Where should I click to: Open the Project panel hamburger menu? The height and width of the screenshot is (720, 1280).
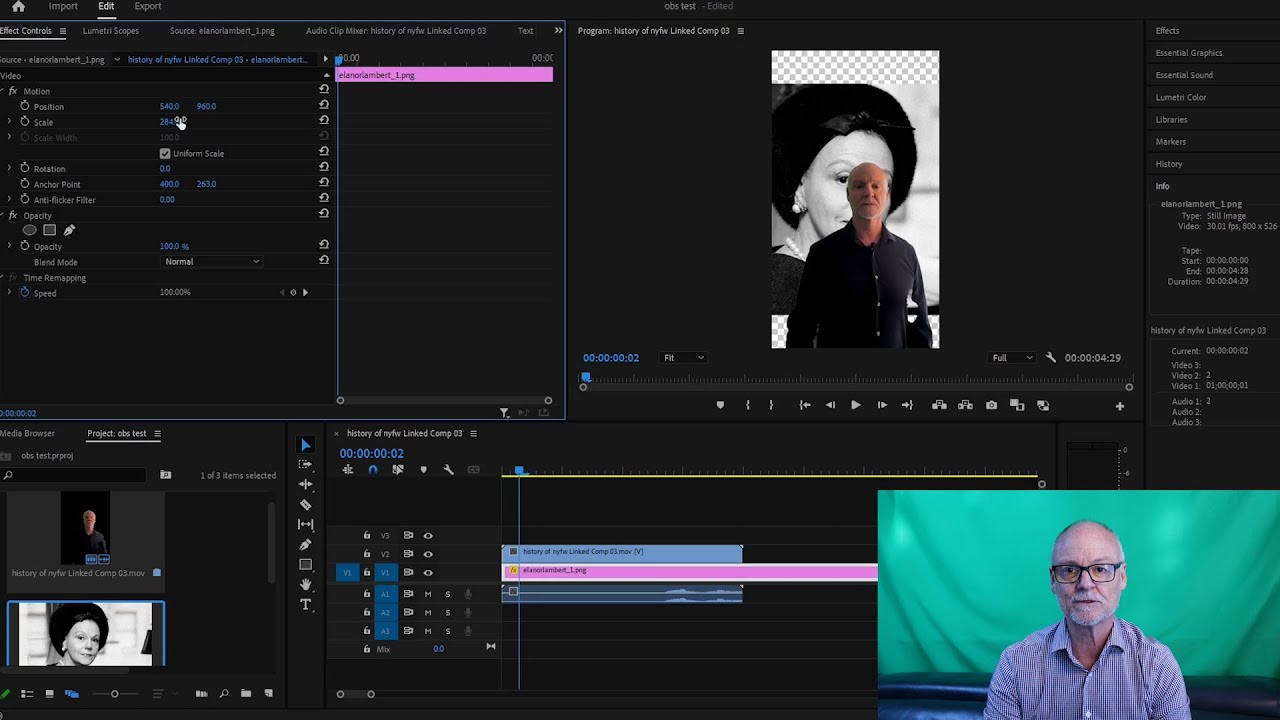157,434
